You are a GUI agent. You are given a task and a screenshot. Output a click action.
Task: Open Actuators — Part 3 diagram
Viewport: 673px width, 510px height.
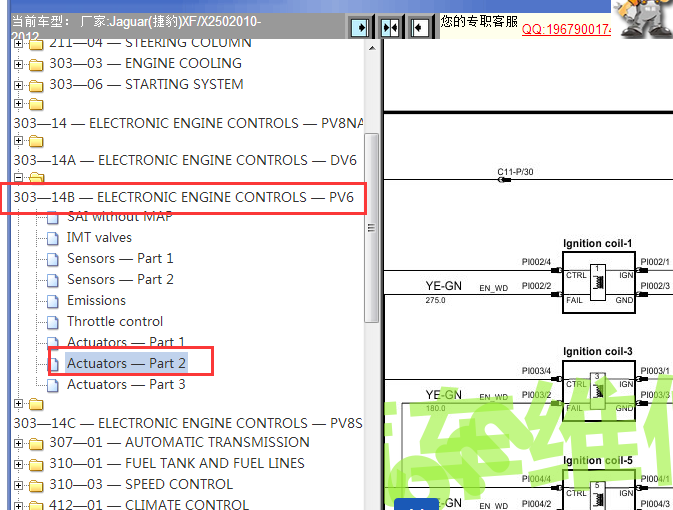click(x=126, y=384)
